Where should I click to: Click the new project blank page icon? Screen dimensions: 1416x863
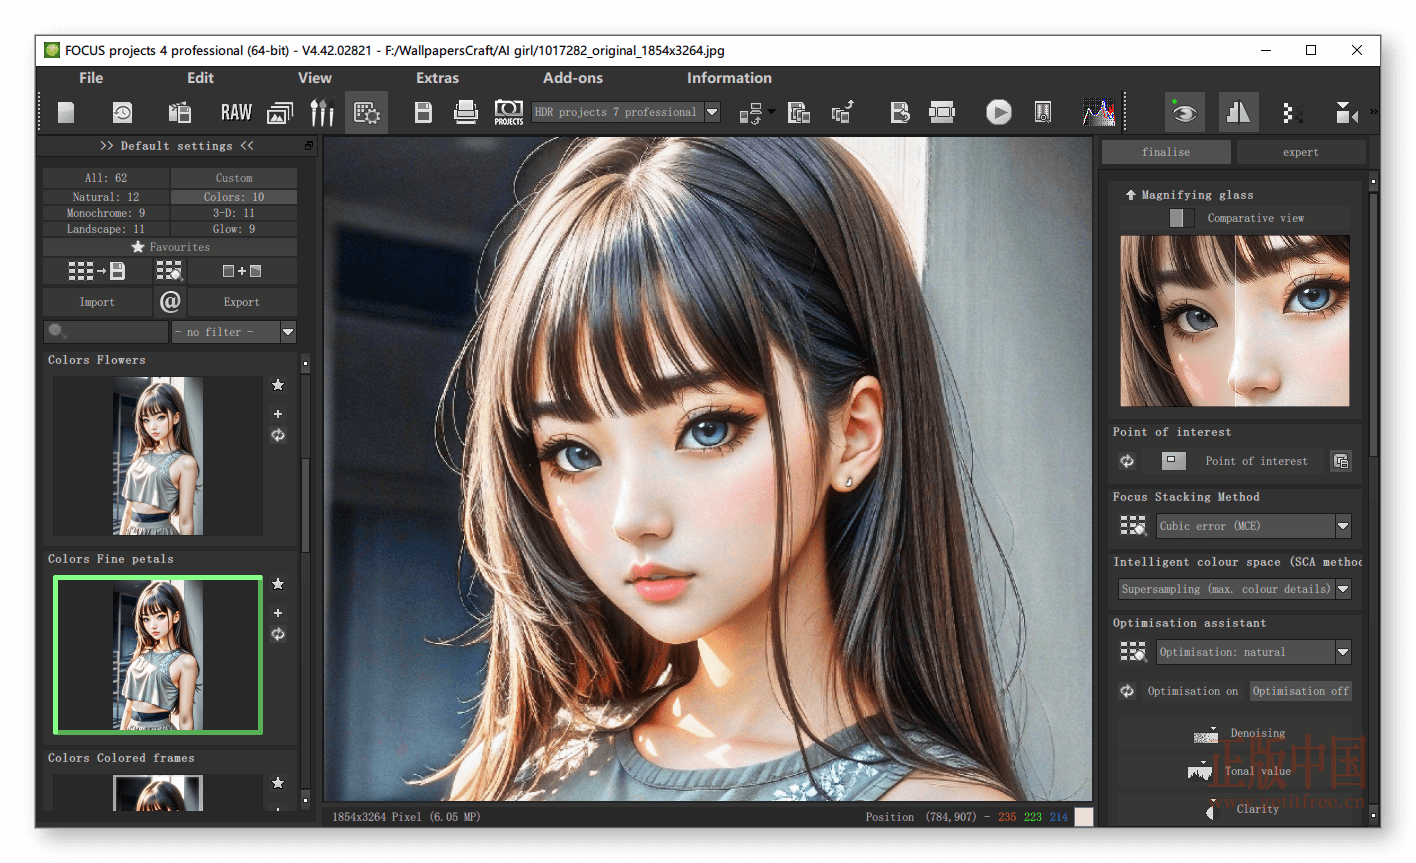click(x=66, y=112)
